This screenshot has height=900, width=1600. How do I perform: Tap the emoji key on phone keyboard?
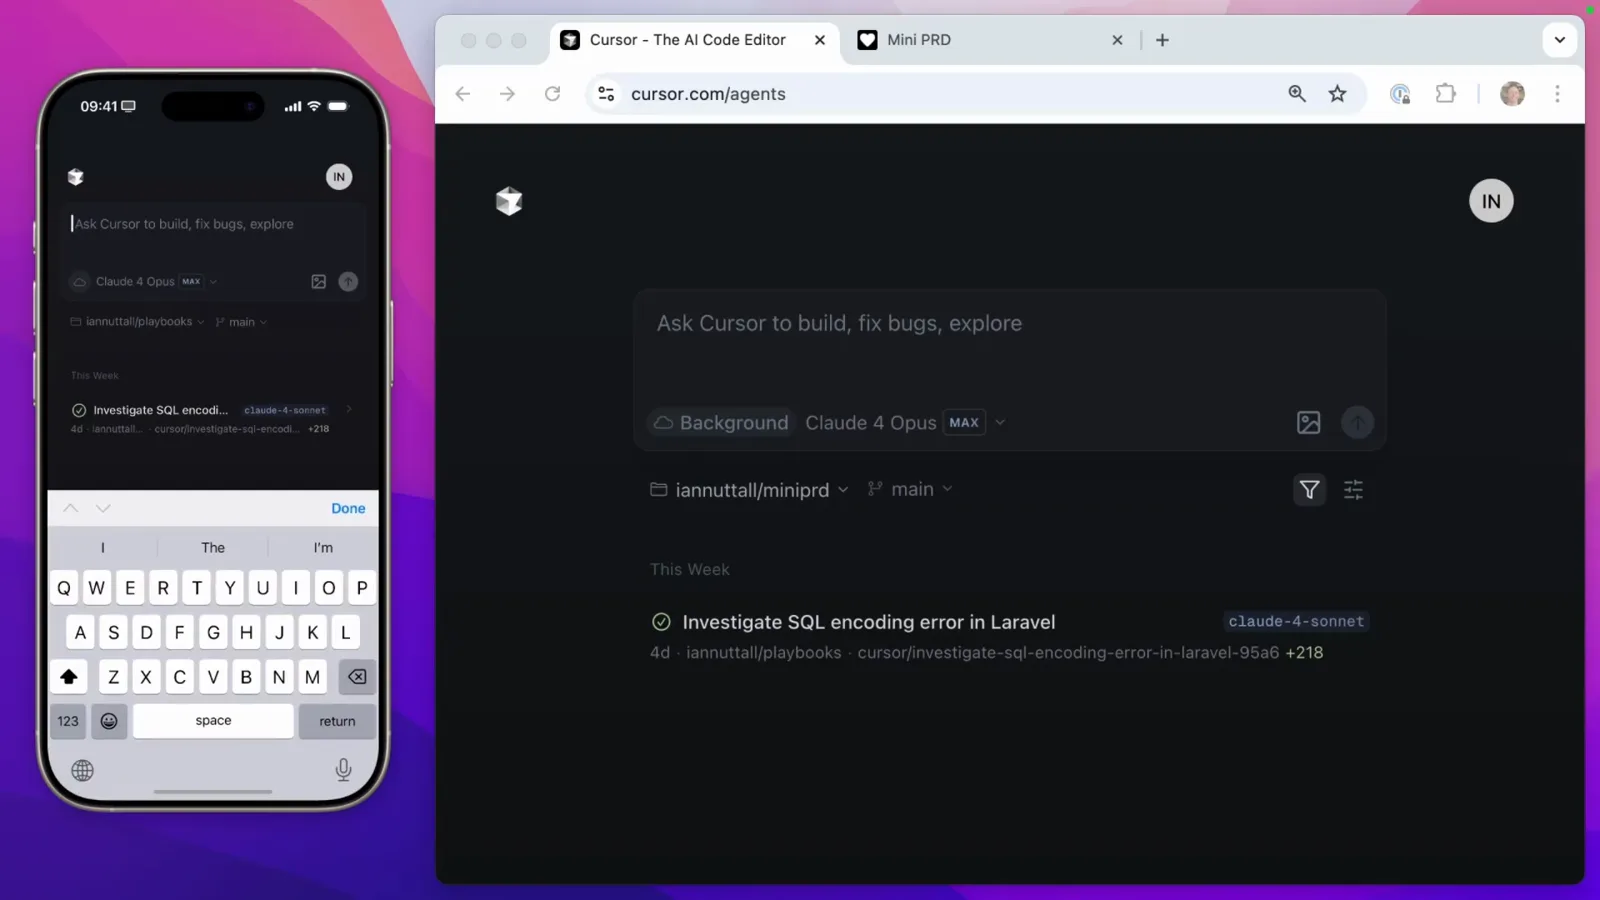(x=109, y=721)
